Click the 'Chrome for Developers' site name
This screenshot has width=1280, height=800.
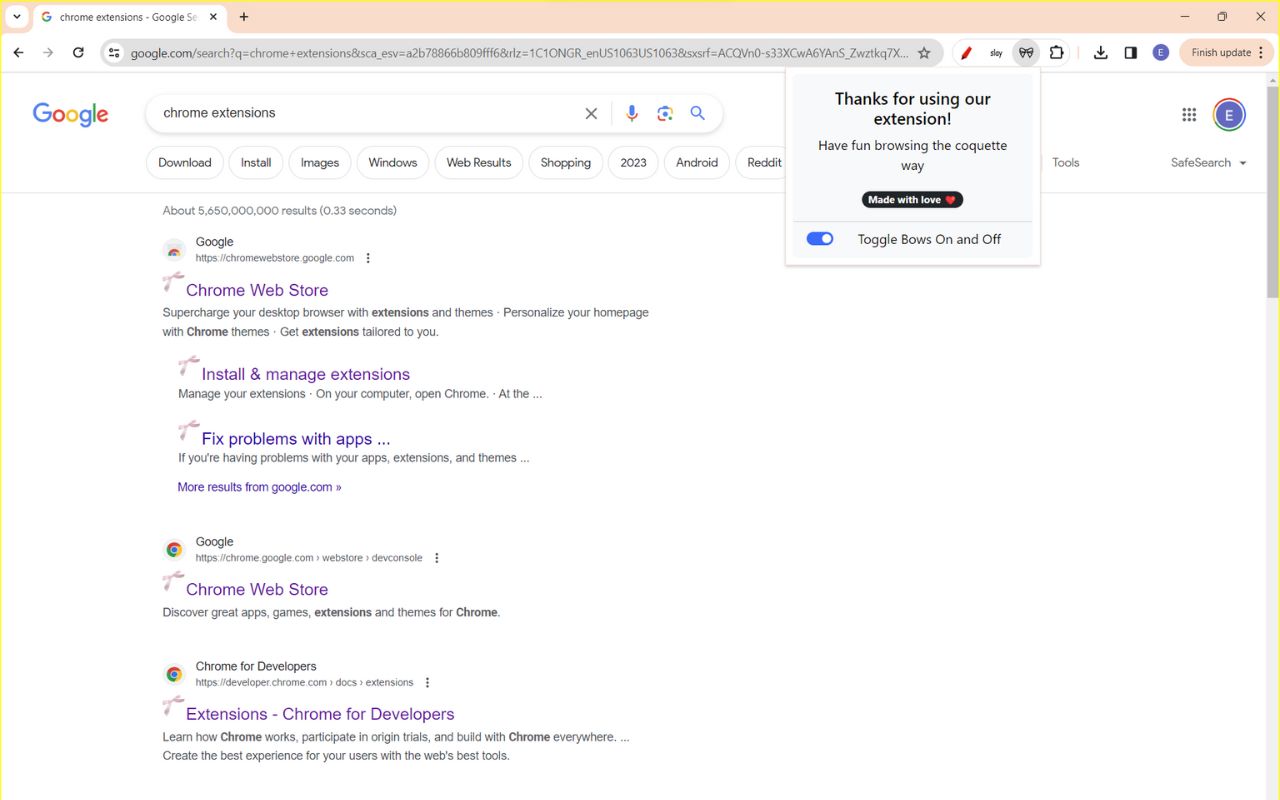click(x=256, y=667)
